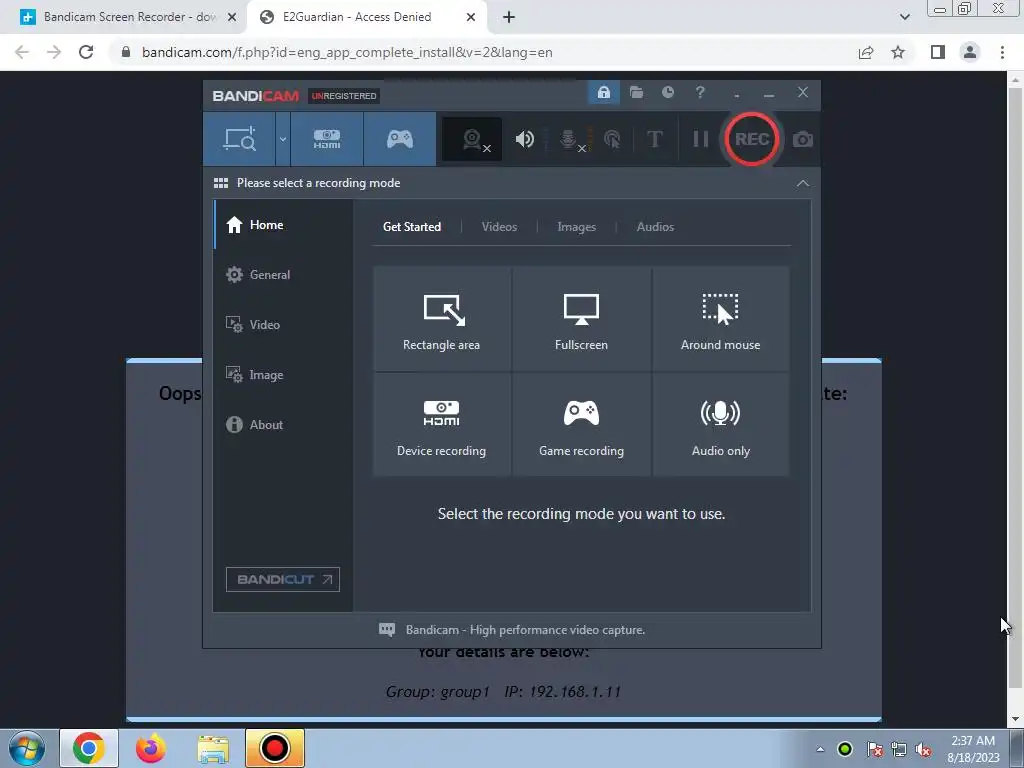Take a screenshot with camera icon

[x=803, y=139]
